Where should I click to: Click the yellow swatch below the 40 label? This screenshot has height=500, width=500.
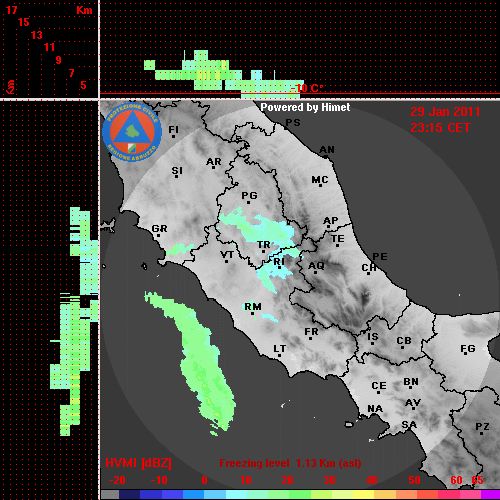tap(363, 495)
